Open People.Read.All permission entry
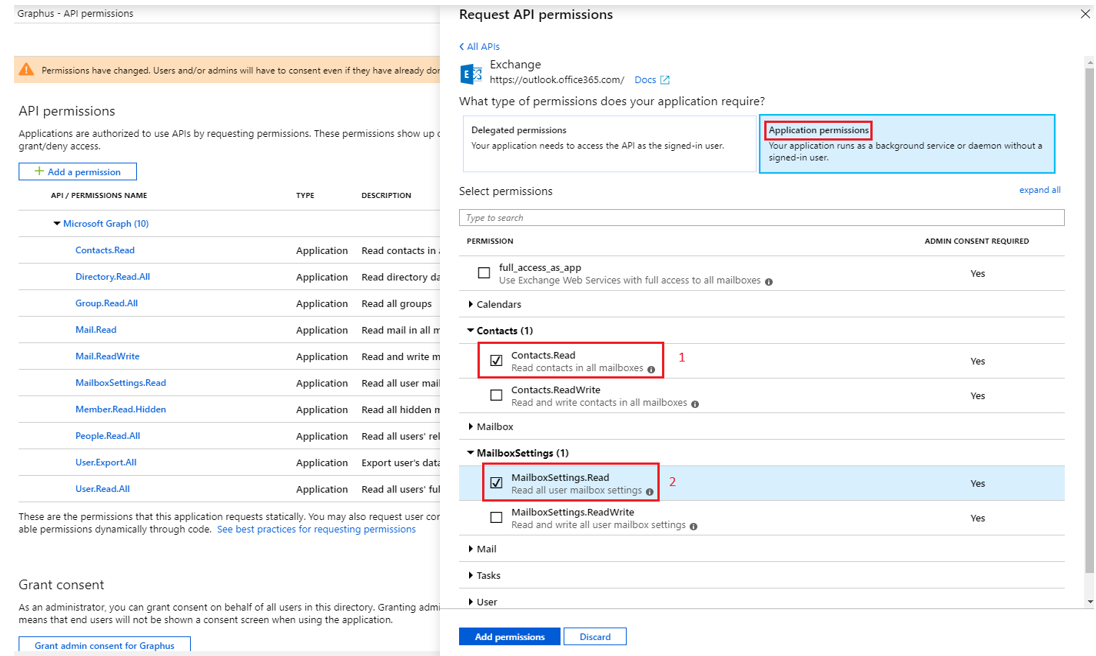The width and height of the screenshot is (1096, 656). pyautogui.click(x=108, y=436)
